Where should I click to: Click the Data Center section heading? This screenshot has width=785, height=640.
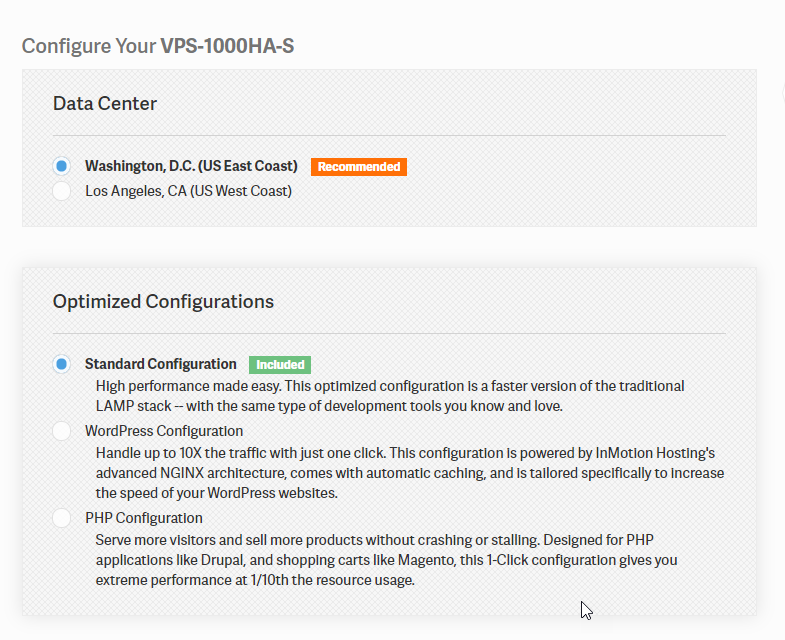point(105,103)
